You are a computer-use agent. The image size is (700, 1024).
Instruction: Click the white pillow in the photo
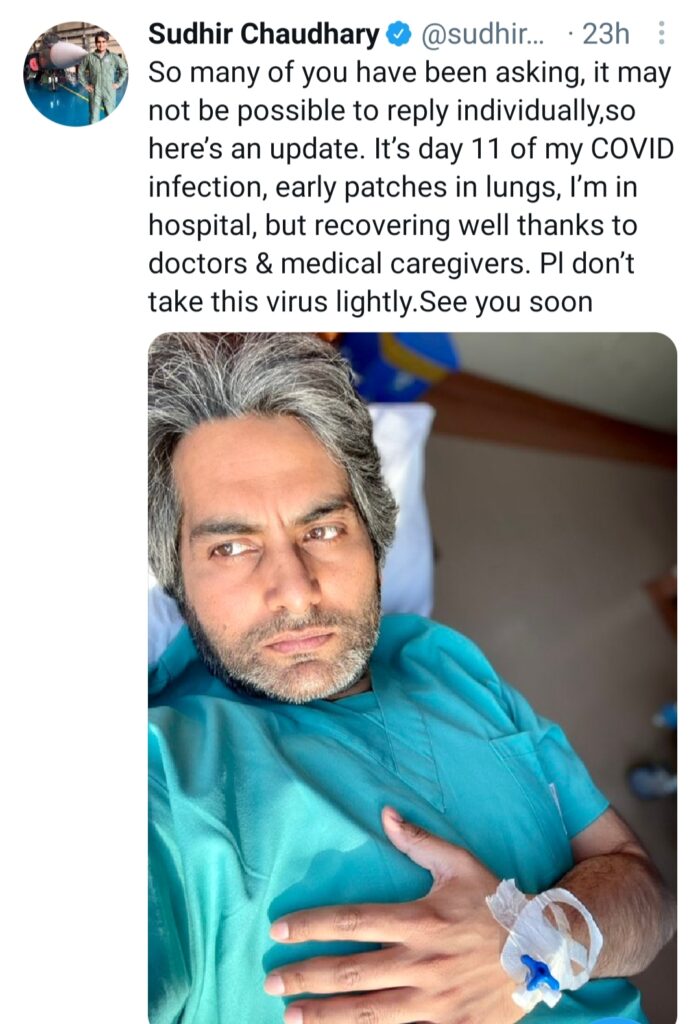click(x=404, y=510)
